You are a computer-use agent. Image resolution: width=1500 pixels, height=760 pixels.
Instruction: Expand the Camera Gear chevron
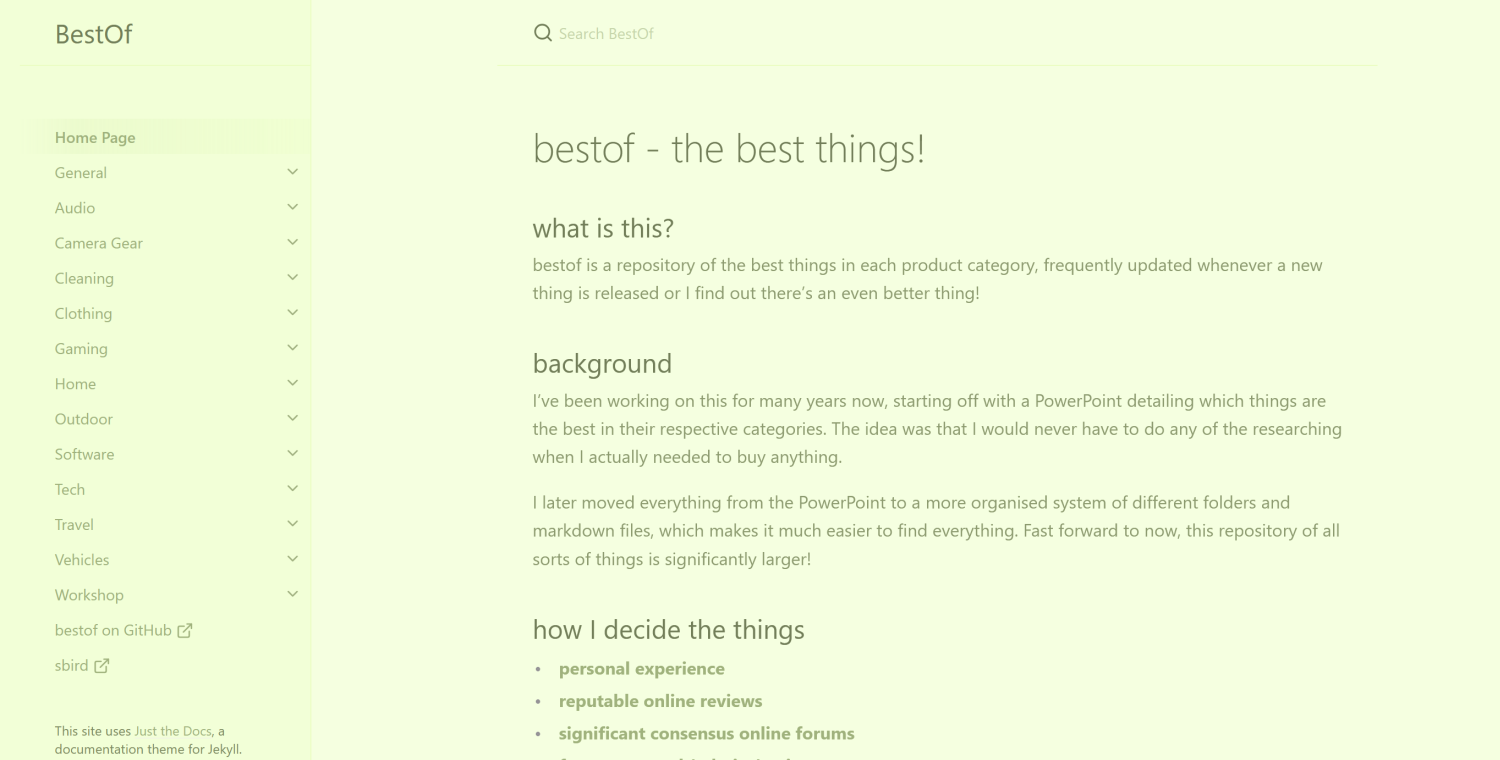coord(292,242)
